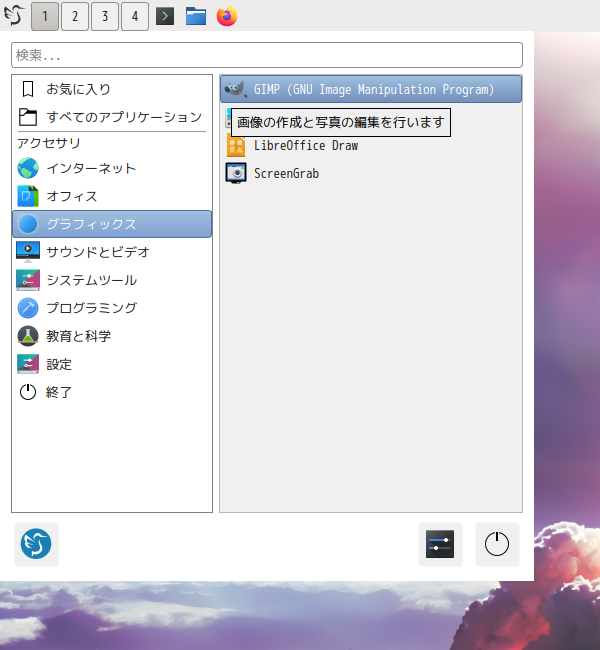Select the インターネット category
Image resolution: width=600 pixels, height=650 pixels.
112,168
